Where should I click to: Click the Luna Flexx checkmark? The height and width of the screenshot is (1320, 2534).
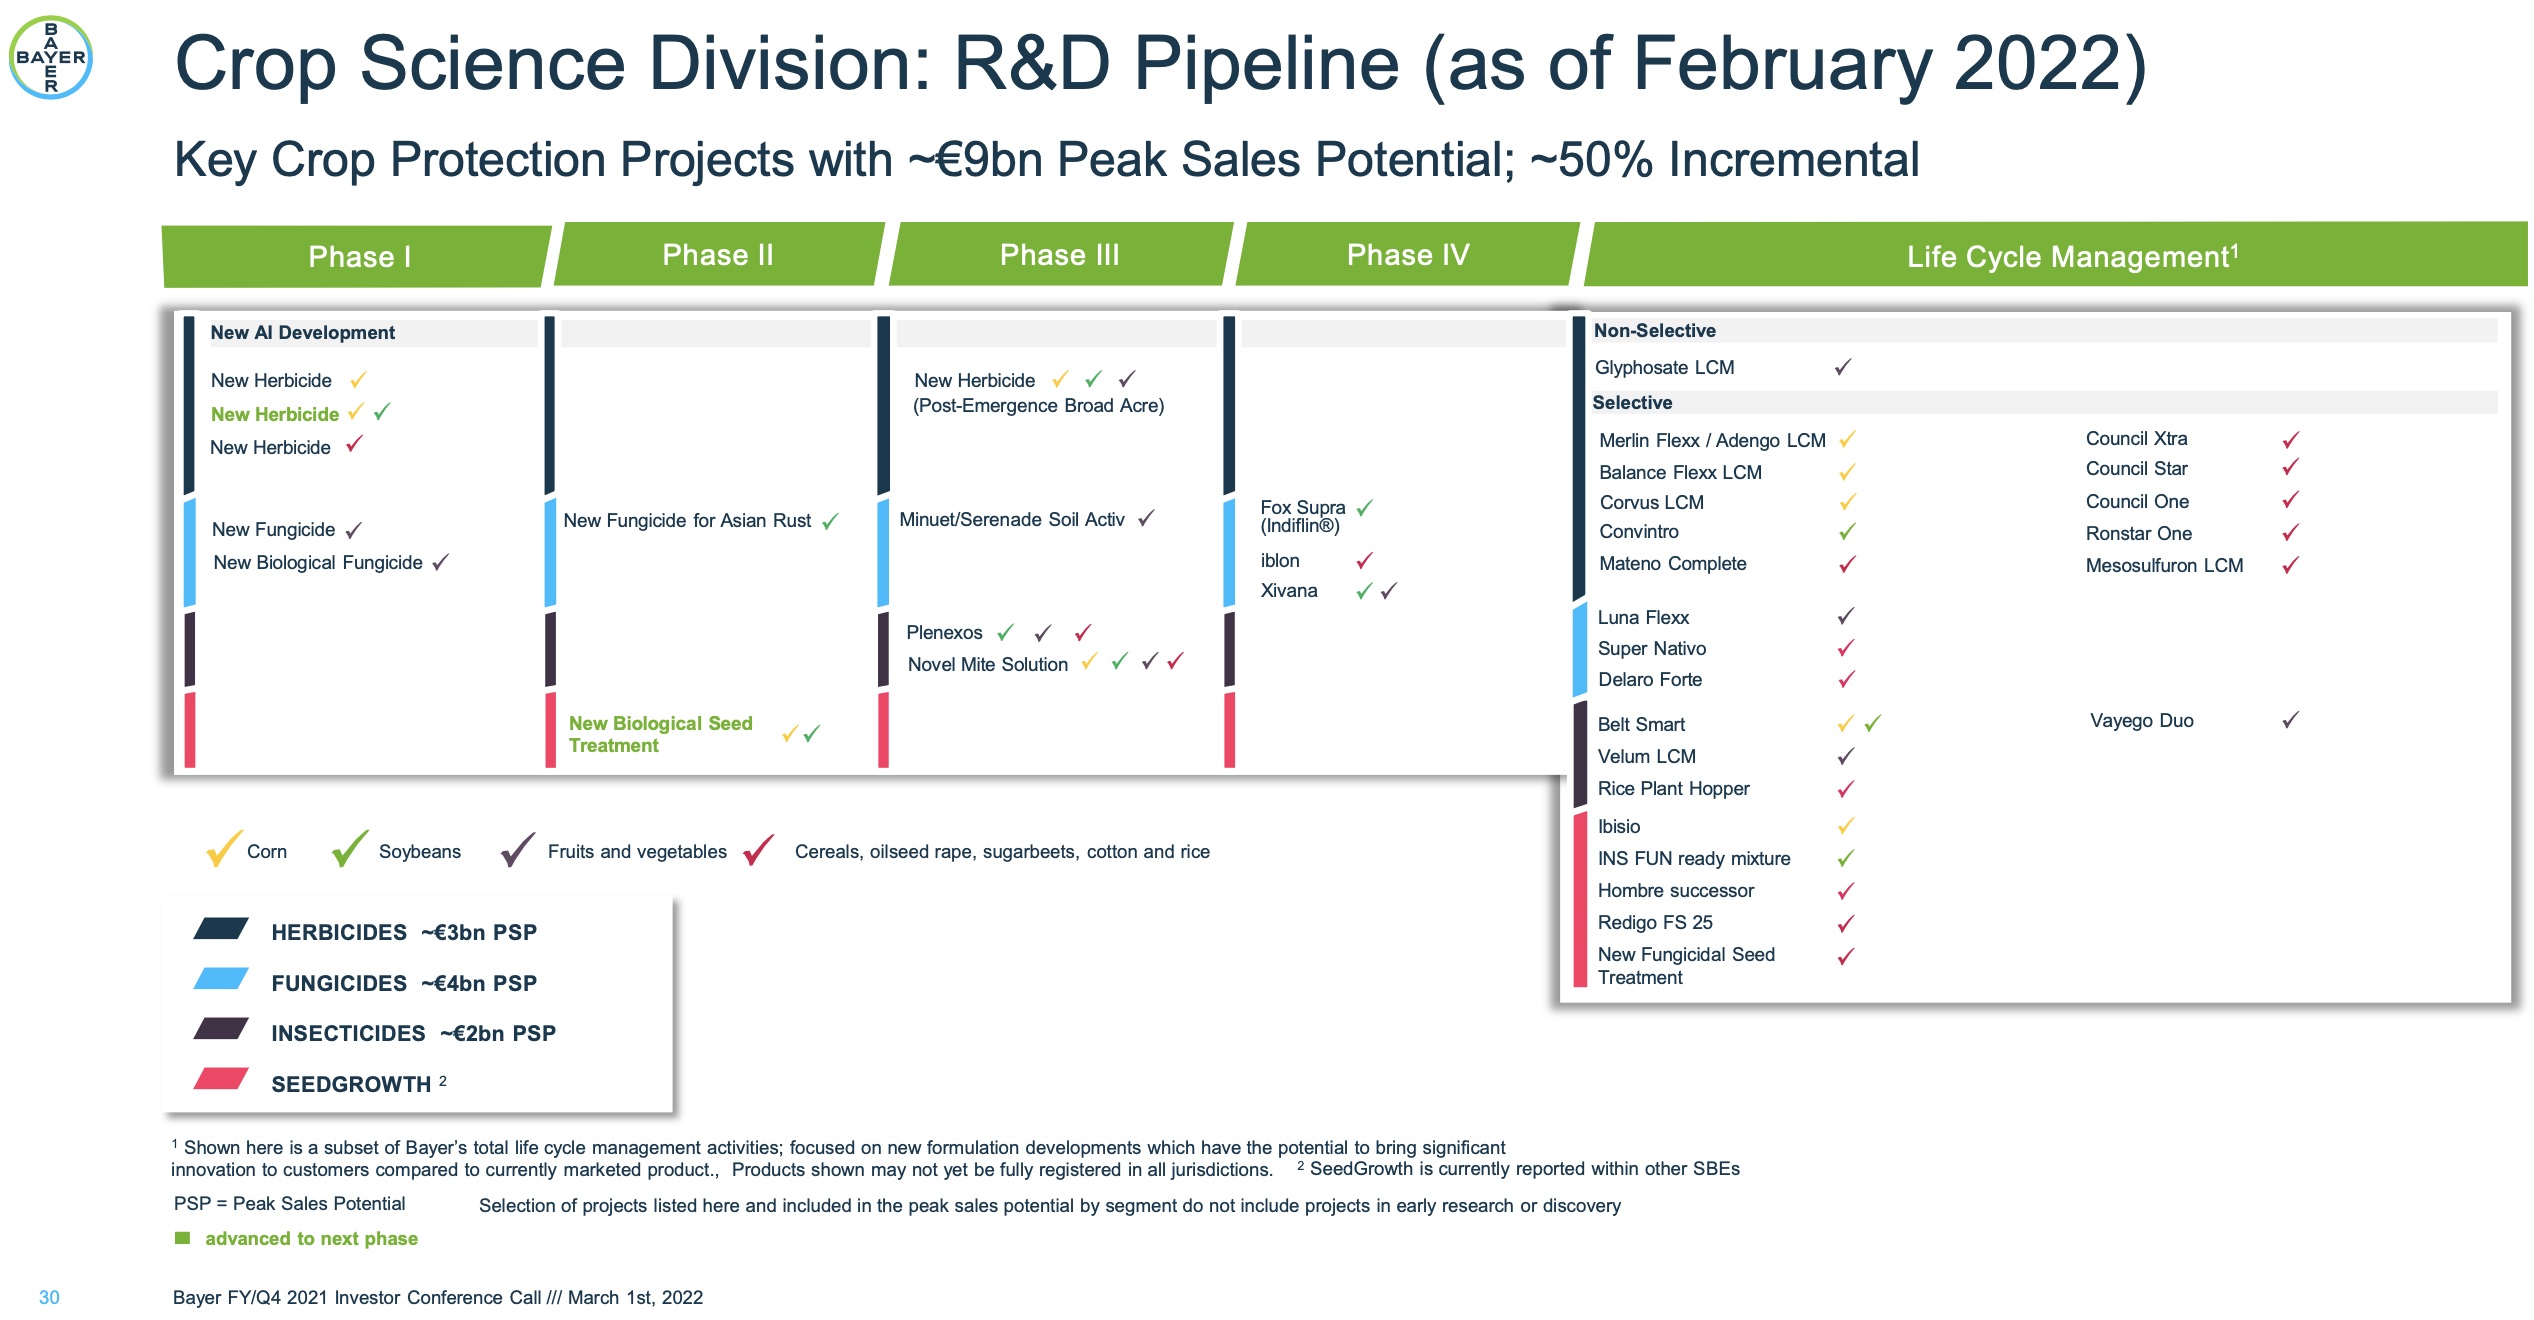tap(1846, 616)
